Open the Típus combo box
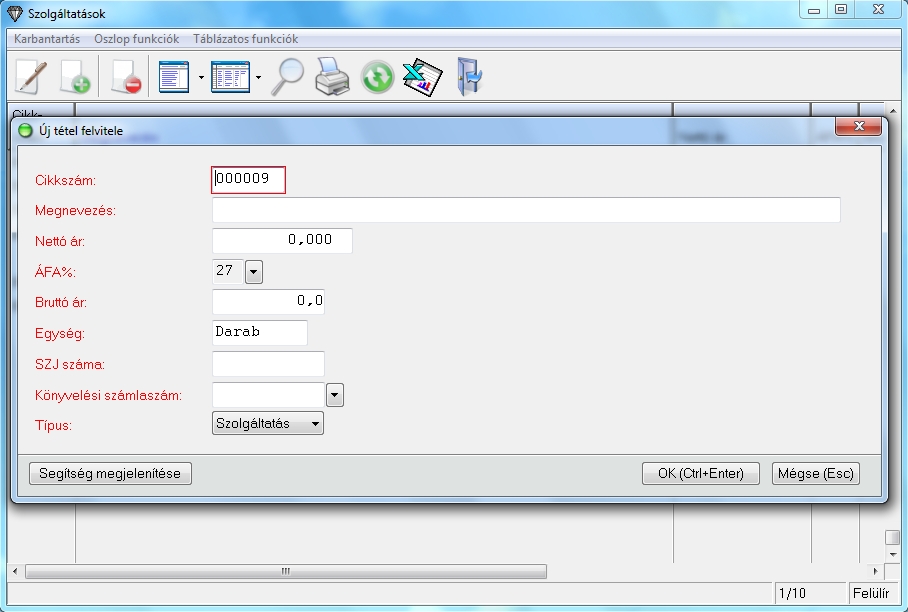Viewport: 908px width, 612px height. click(269, 424)
